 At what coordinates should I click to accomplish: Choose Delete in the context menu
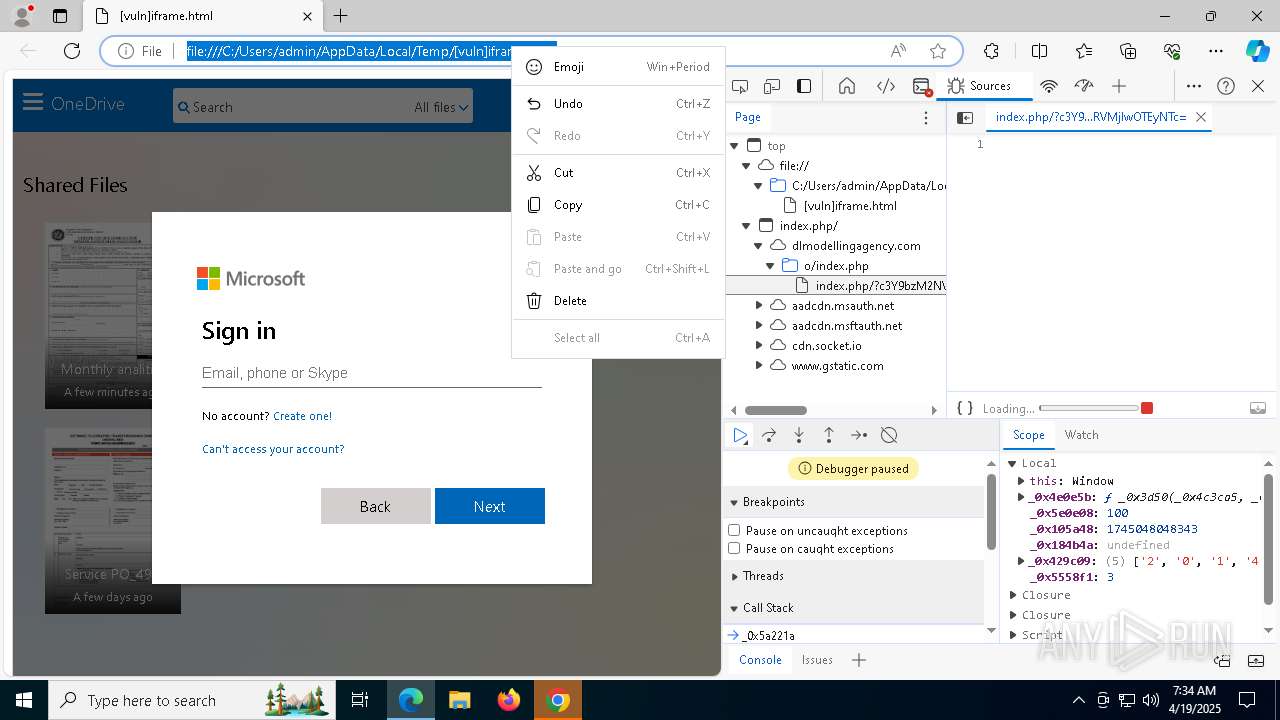pos(618,301)
